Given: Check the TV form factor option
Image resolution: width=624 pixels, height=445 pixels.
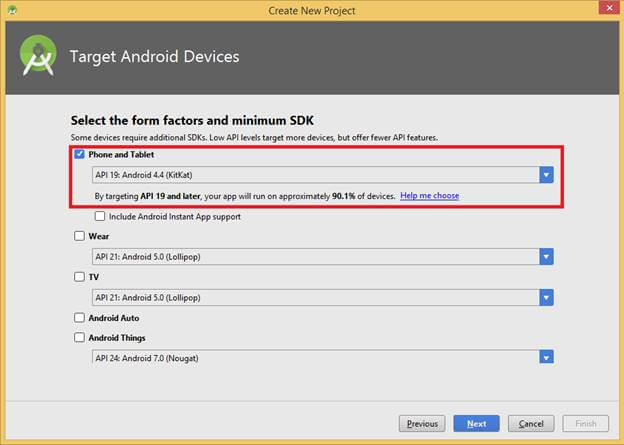Looking at the screenshot, I should (x=79, y=276).
